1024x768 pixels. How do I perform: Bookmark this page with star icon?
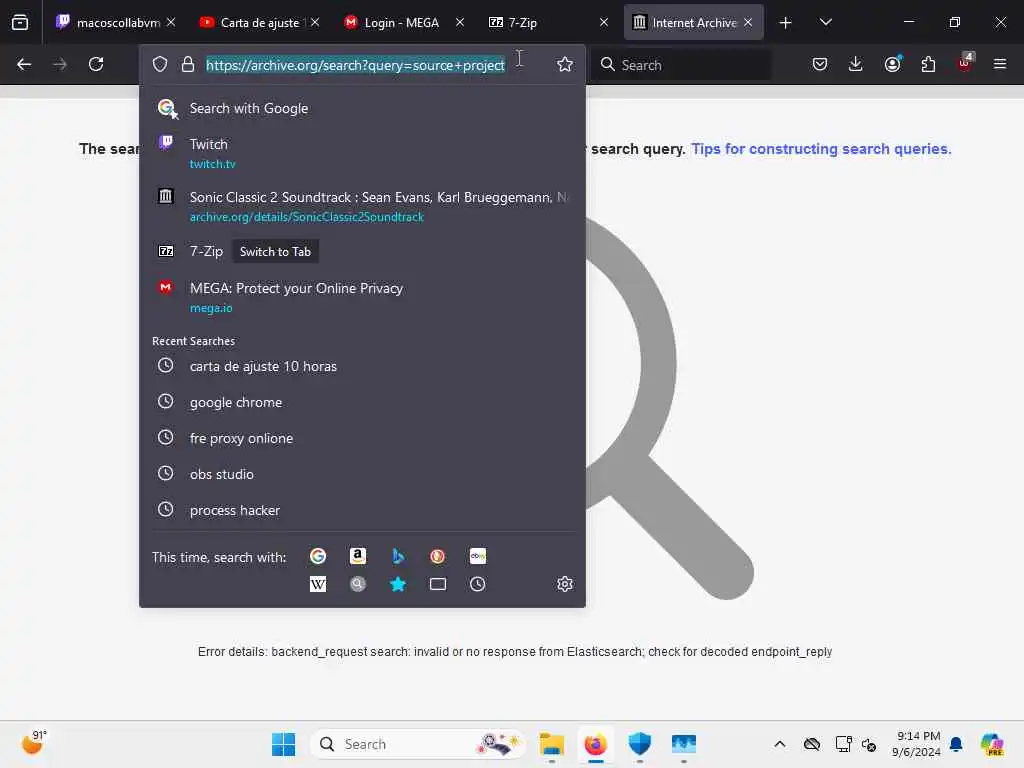pyautogui.click(x=565, y=64)
